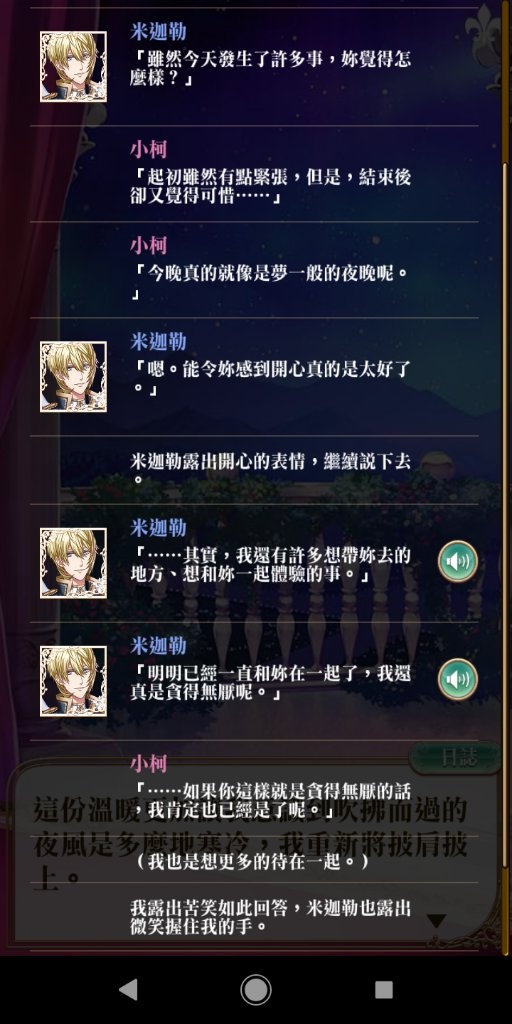This screenshot has width=512, height=1024.
Task: Play voice for line 「明明已經一直和妳在一起了」
Action: click(x=458, y=679)
